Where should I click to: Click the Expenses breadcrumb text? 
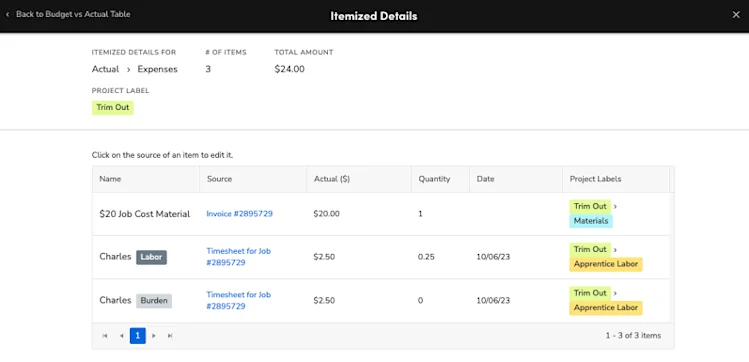(x=158, y=69)
